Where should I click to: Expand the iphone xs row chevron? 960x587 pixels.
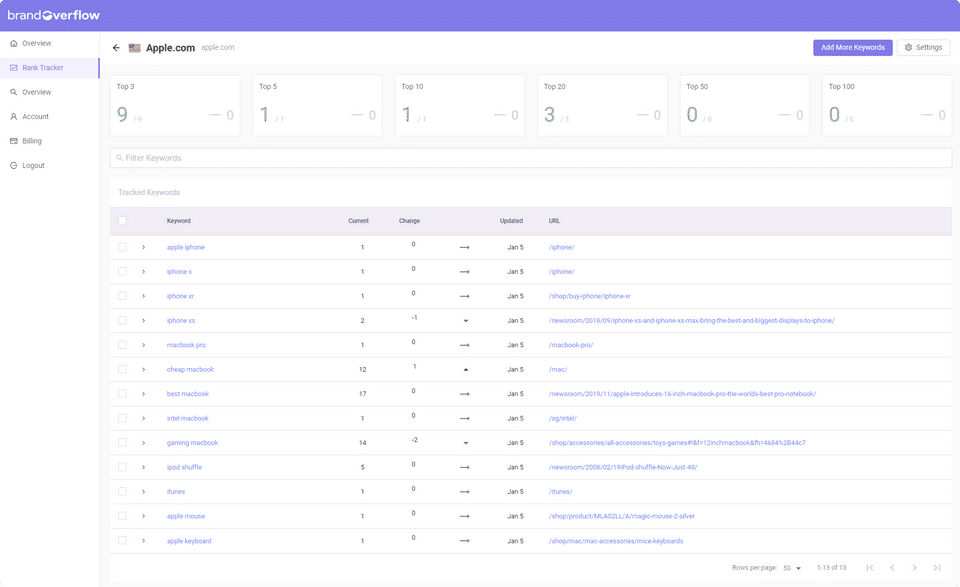tap(143, 321)
